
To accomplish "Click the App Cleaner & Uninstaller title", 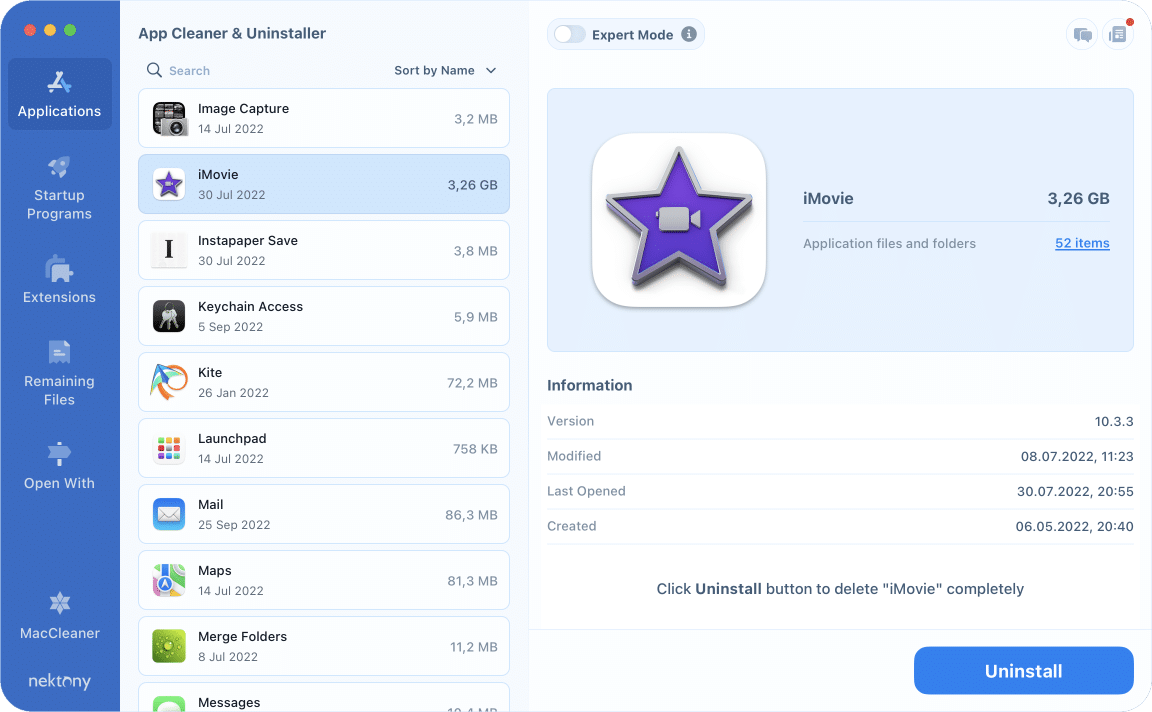I will click(x=232, y=33).
